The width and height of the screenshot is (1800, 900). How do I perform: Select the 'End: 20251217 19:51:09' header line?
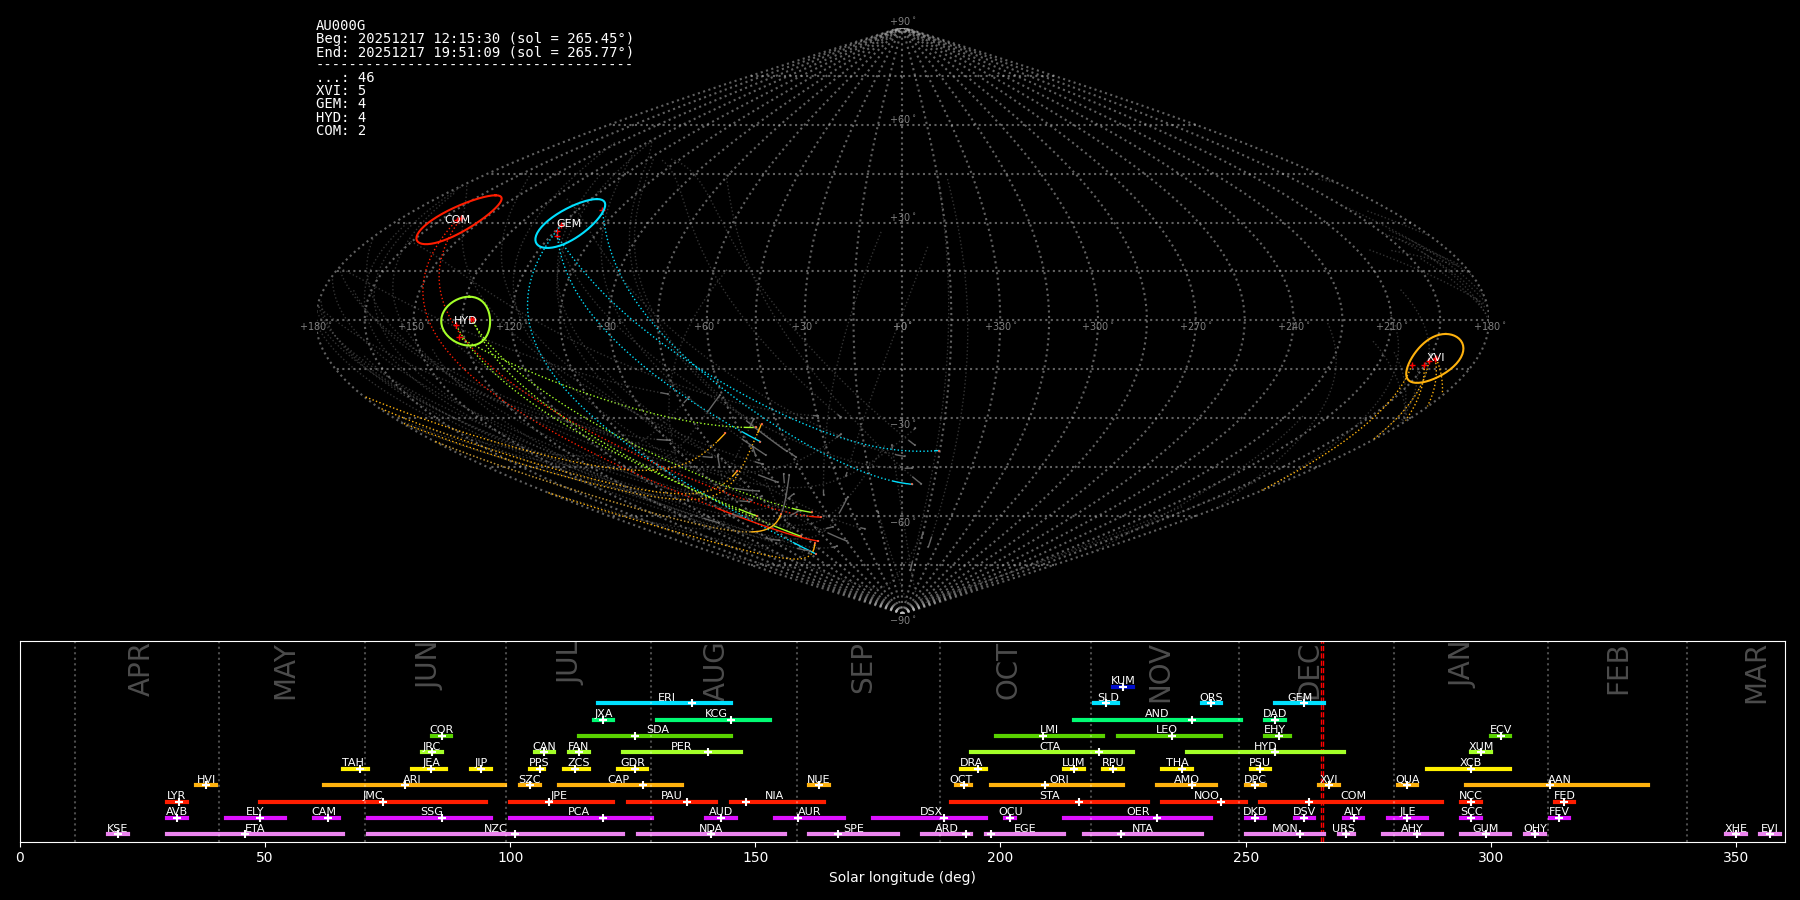475,52
